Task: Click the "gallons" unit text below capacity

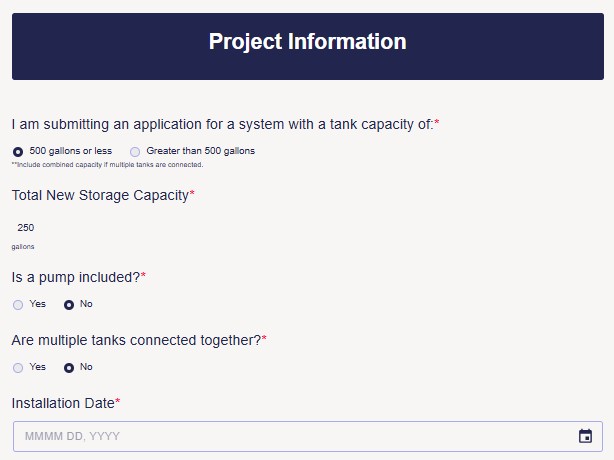Action: point(23,246)
